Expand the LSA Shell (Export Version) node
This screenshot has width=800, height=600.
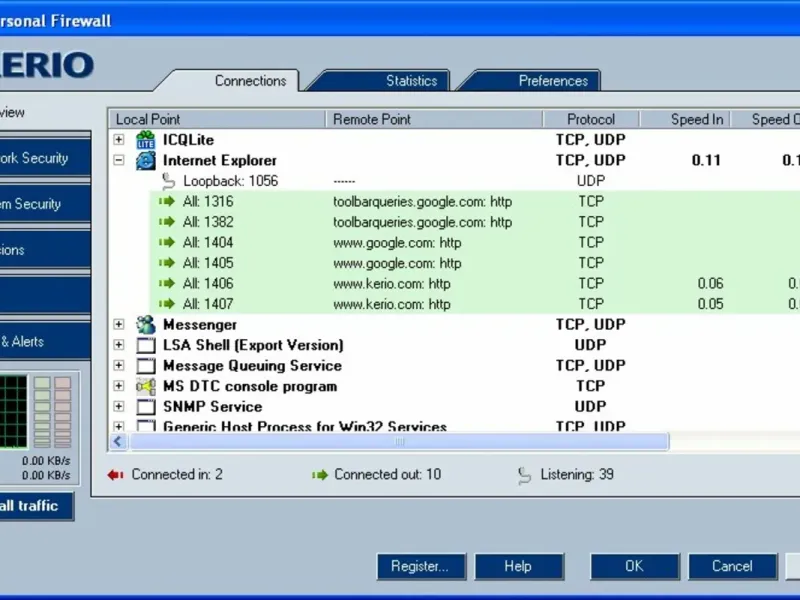pos(119,345)
